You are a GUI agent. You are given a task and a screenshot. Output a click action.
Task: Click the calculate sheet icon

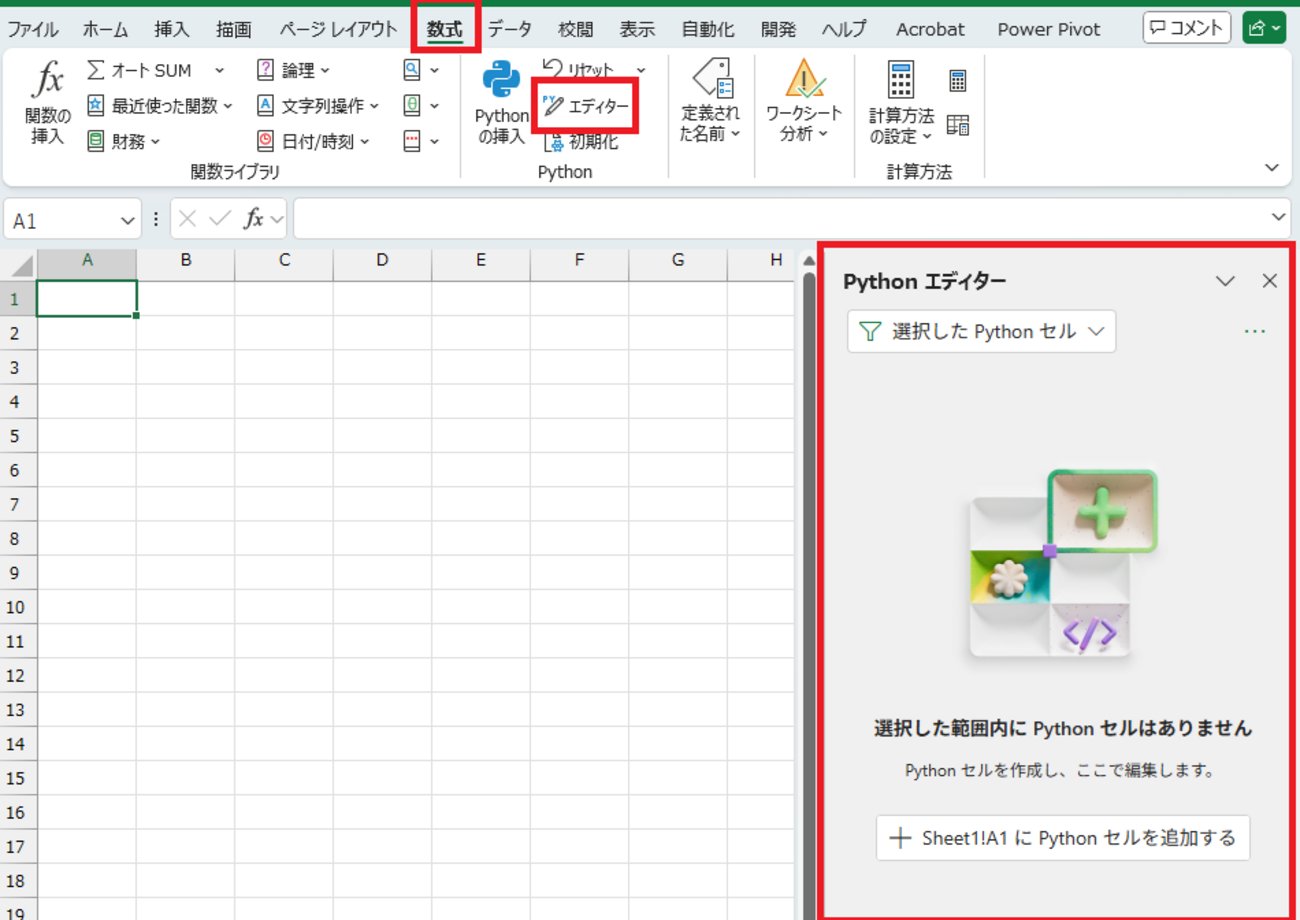pyautogui.click(x=958, y=125)
